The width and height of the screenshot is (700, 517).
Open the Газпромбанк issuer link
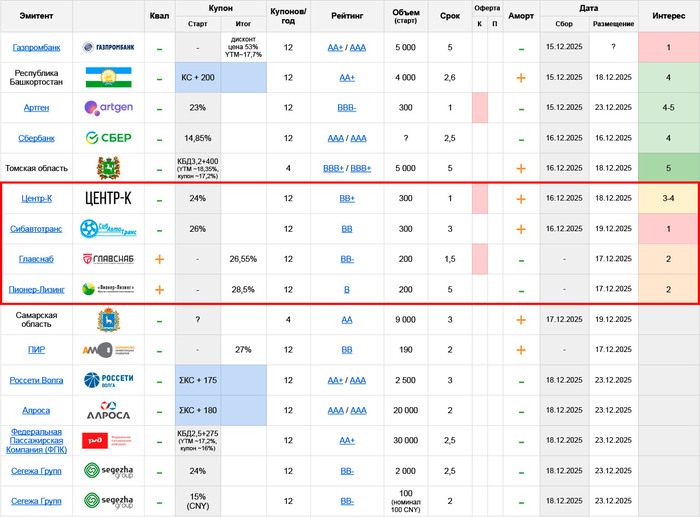tap(36, 47)
